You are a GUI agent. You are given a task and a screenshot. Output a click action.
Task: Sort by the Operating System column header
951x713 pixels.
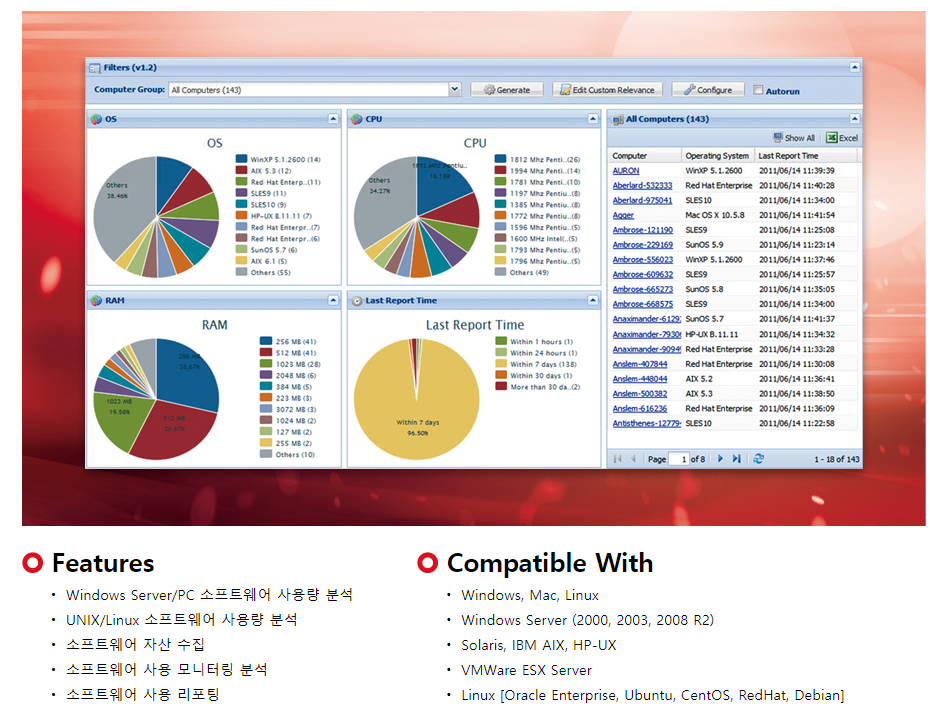[717, 156]
